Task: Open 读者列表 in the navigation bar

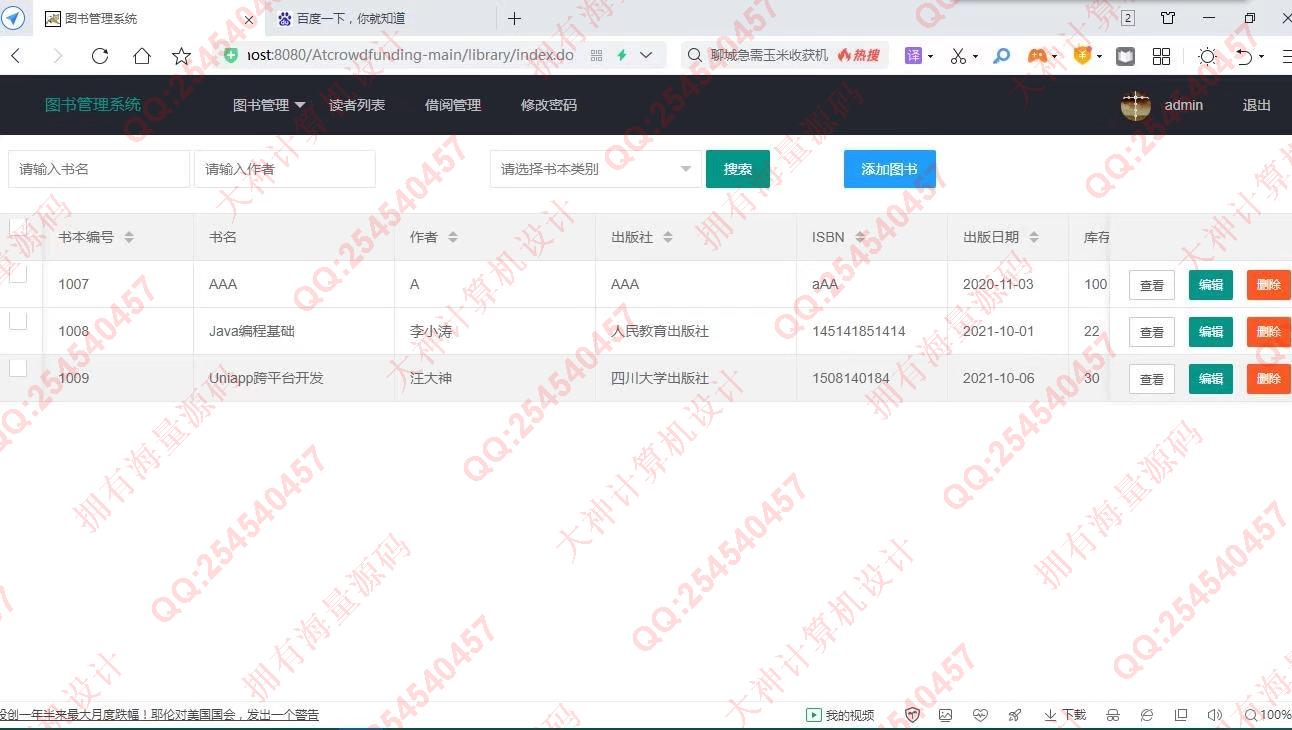Action: pos(357,105)
